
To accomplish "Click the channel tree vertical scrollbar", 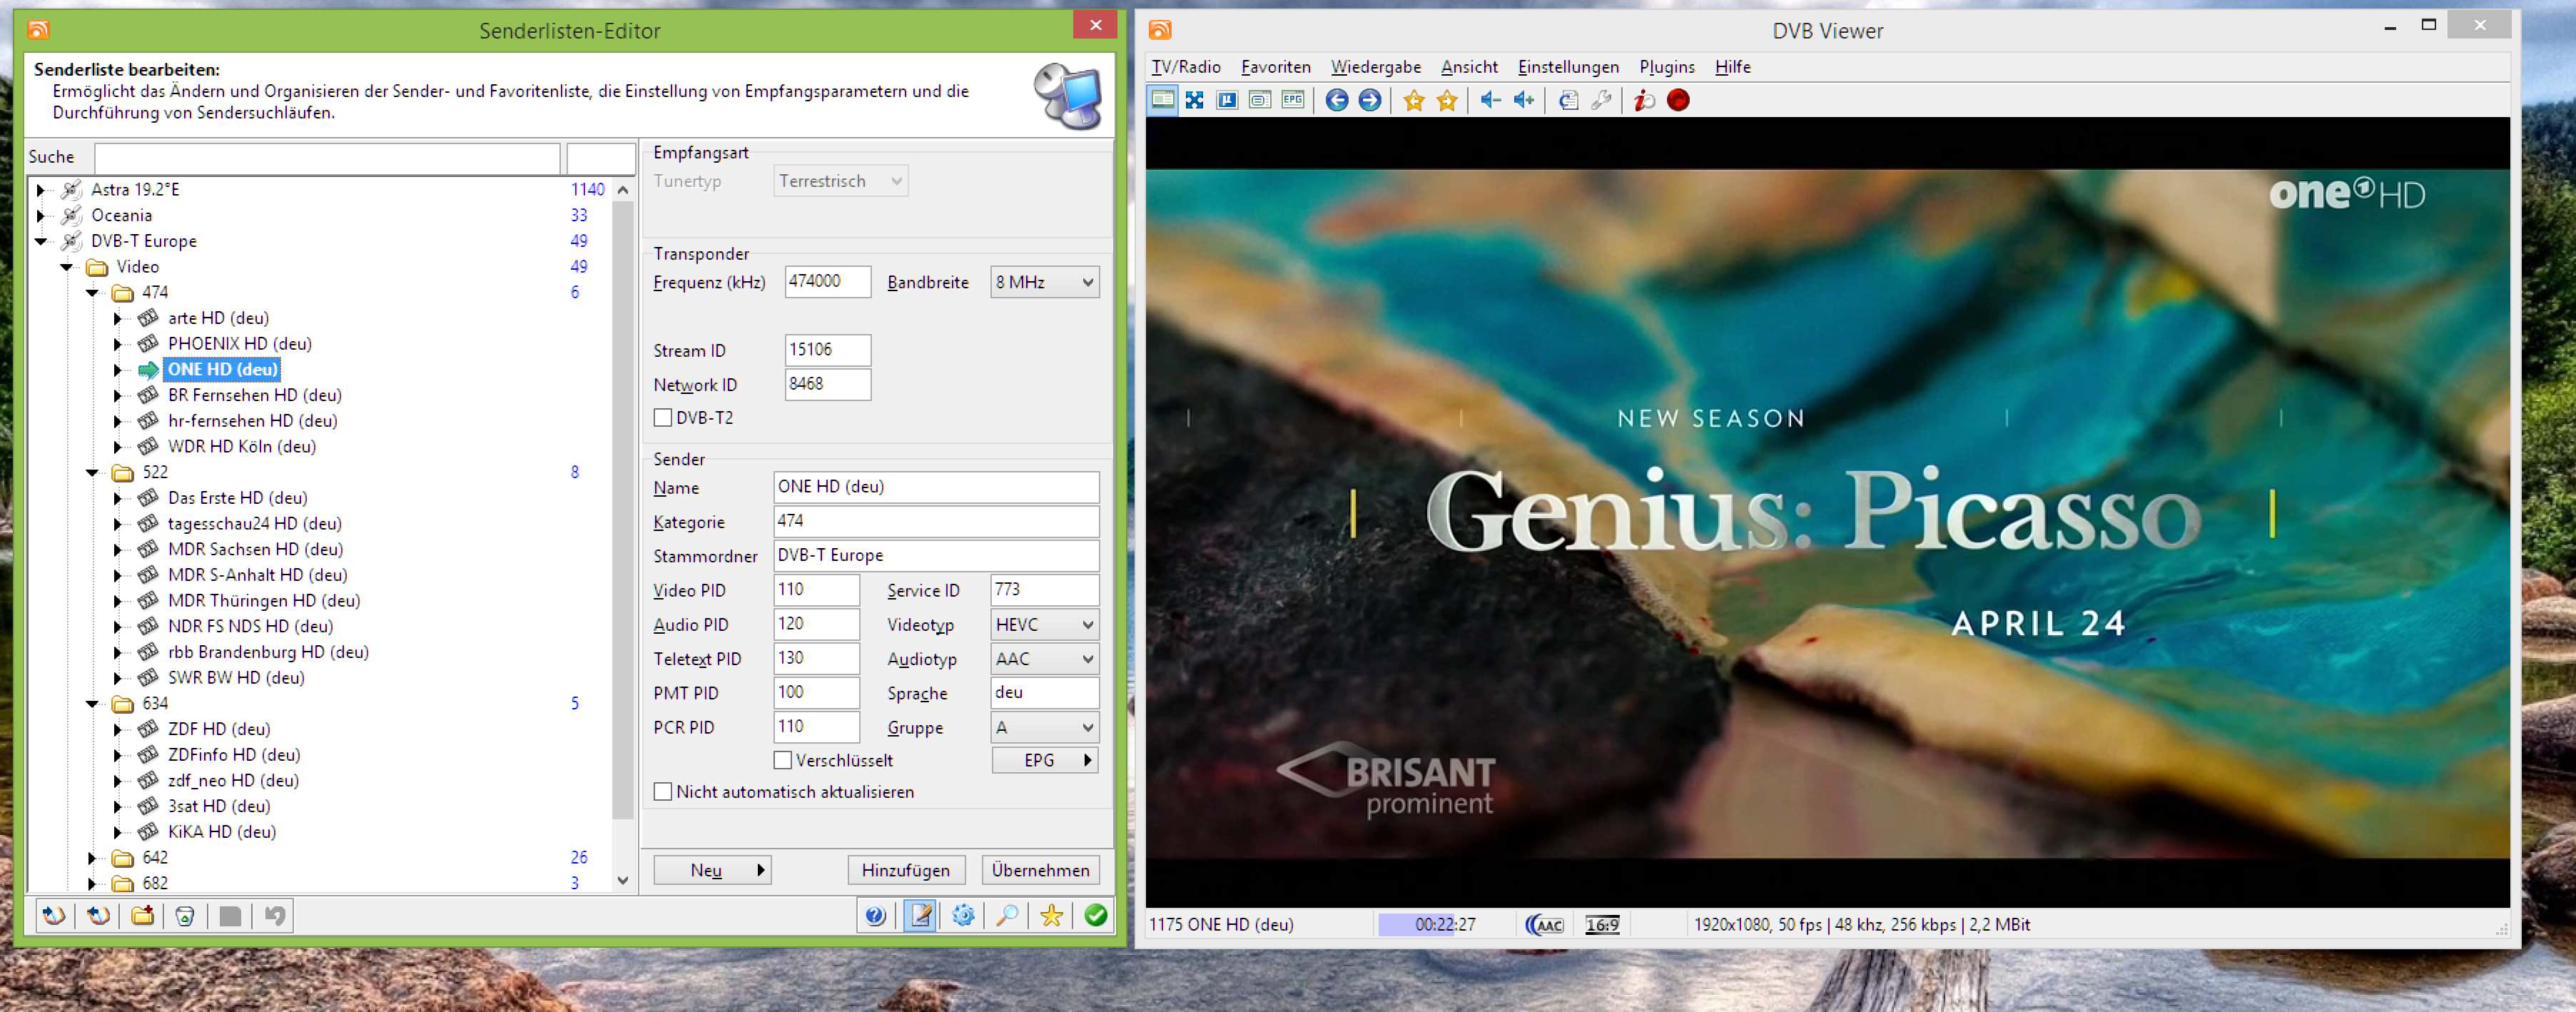I will [x=623, y=510].
